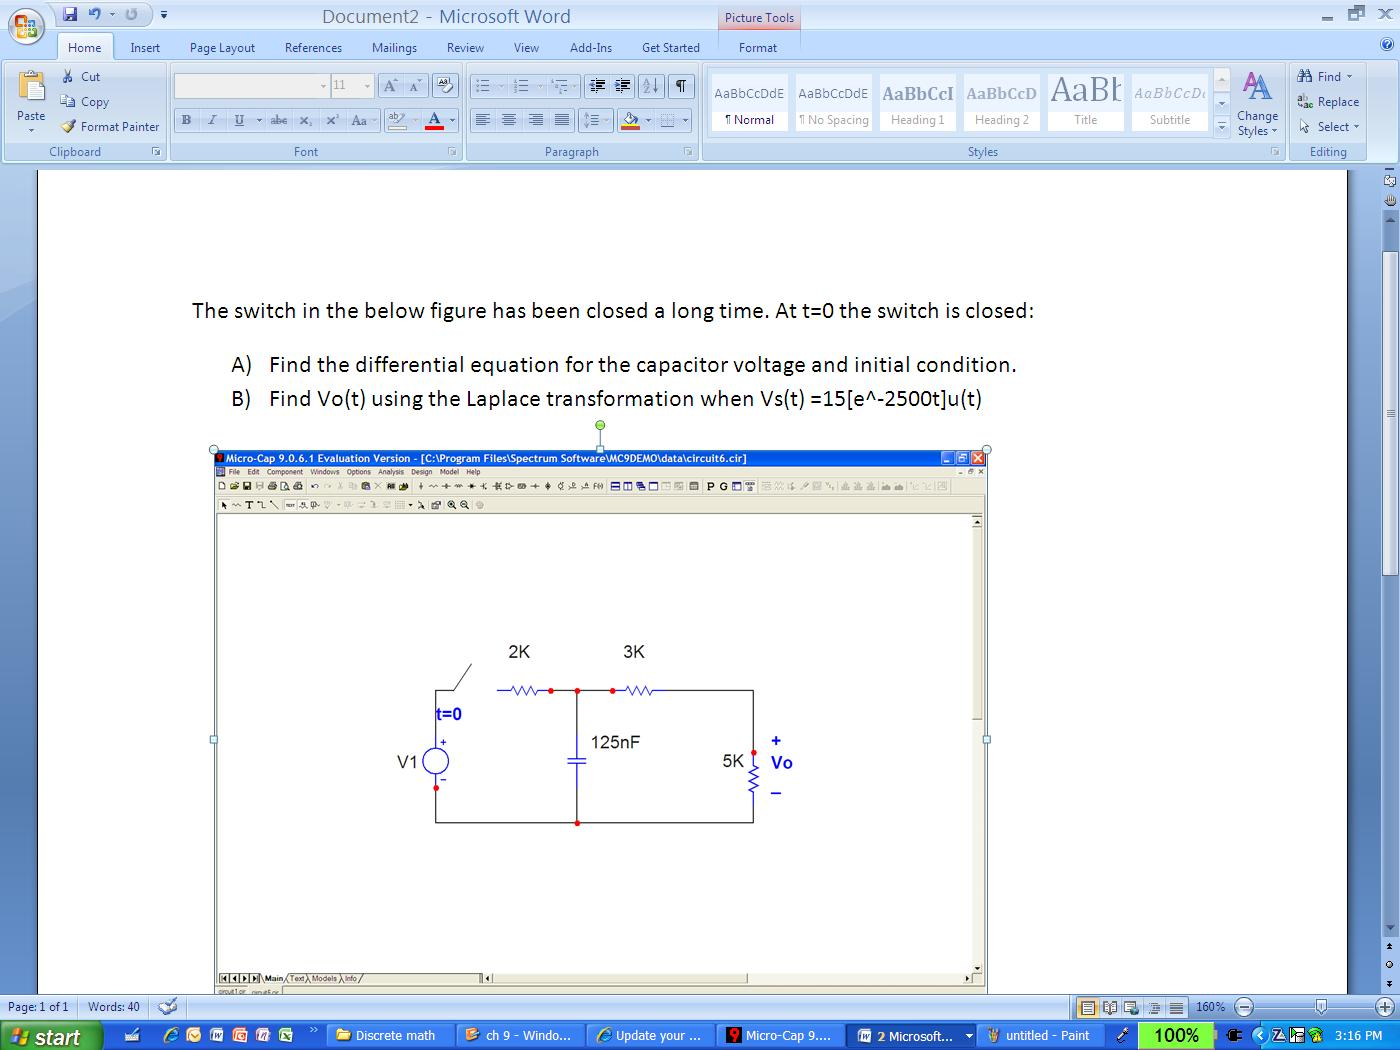Image resolution: width=1400 pixels, height=1050 pixels.
Task: Click the Grow Font icon
Action: (x=390, y=87)
